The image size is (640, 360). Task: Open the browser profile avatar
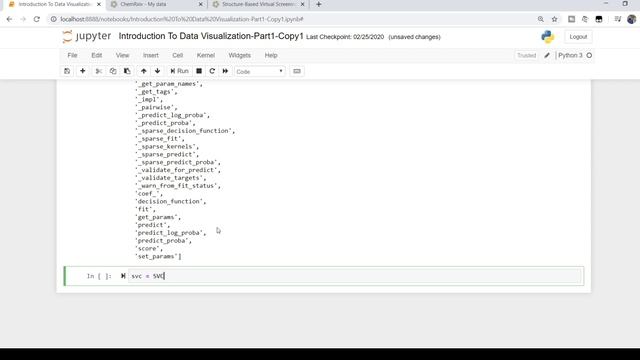point(631,19)
